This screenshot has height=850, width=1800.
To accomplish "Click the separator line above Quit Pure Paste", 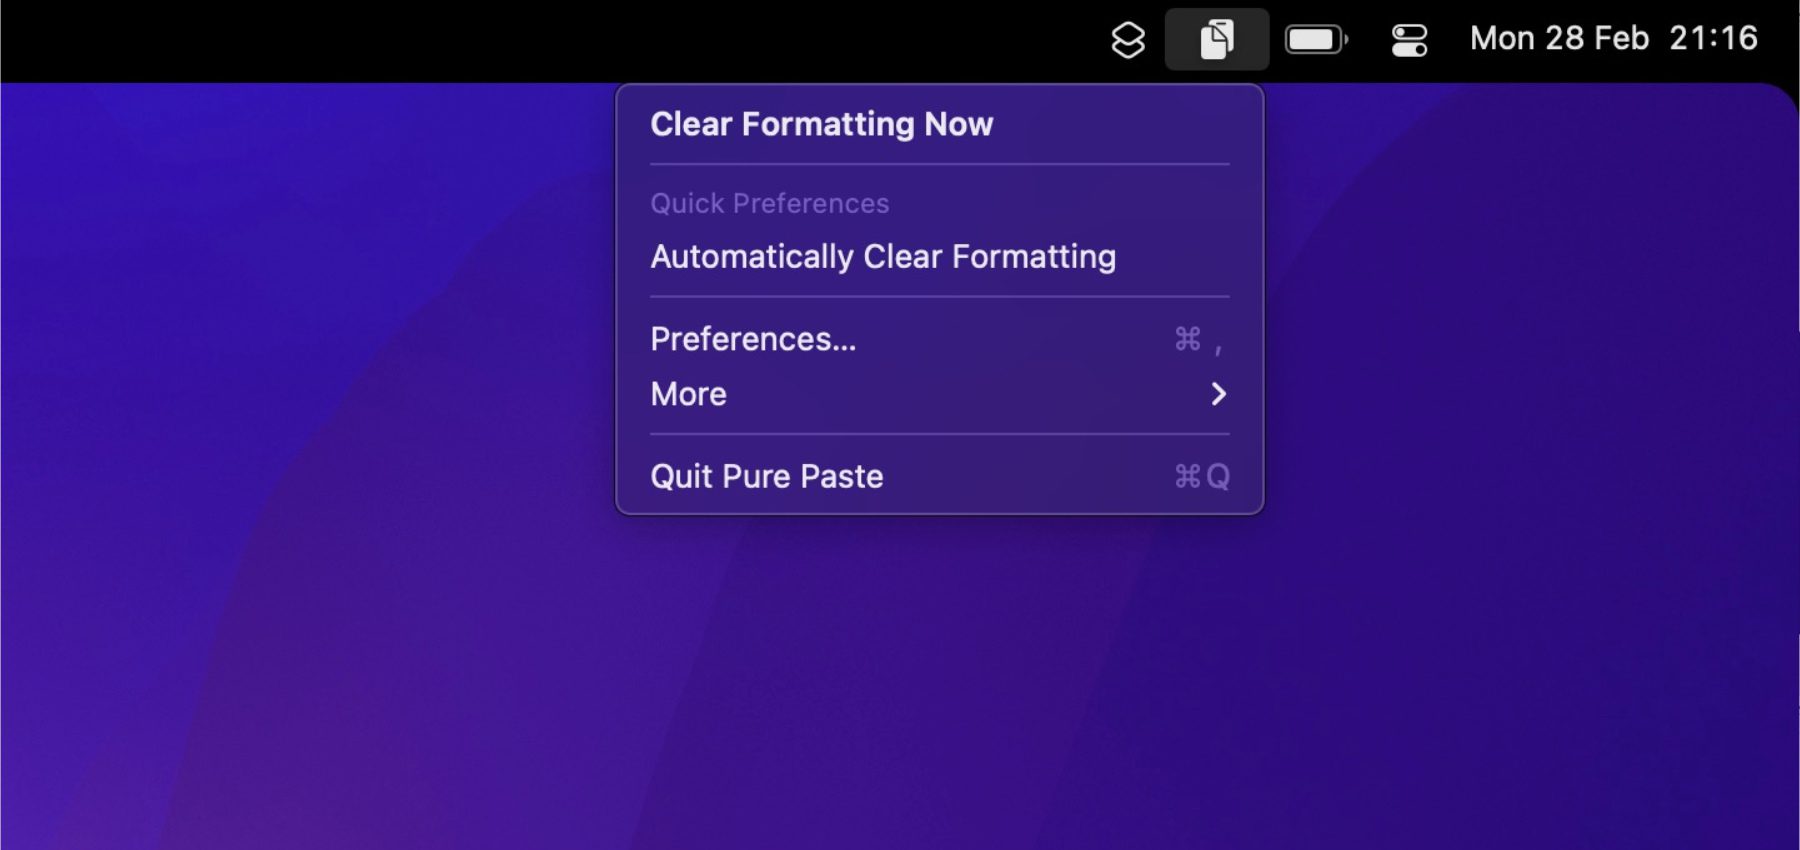I will [x=939, y=434].
